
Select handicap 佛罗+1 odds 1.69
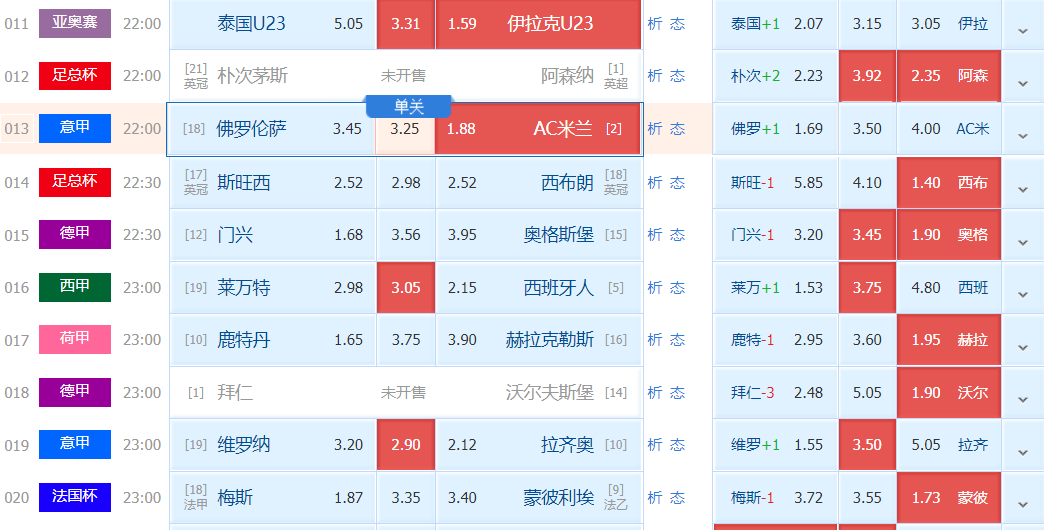(x=776, y=129)
